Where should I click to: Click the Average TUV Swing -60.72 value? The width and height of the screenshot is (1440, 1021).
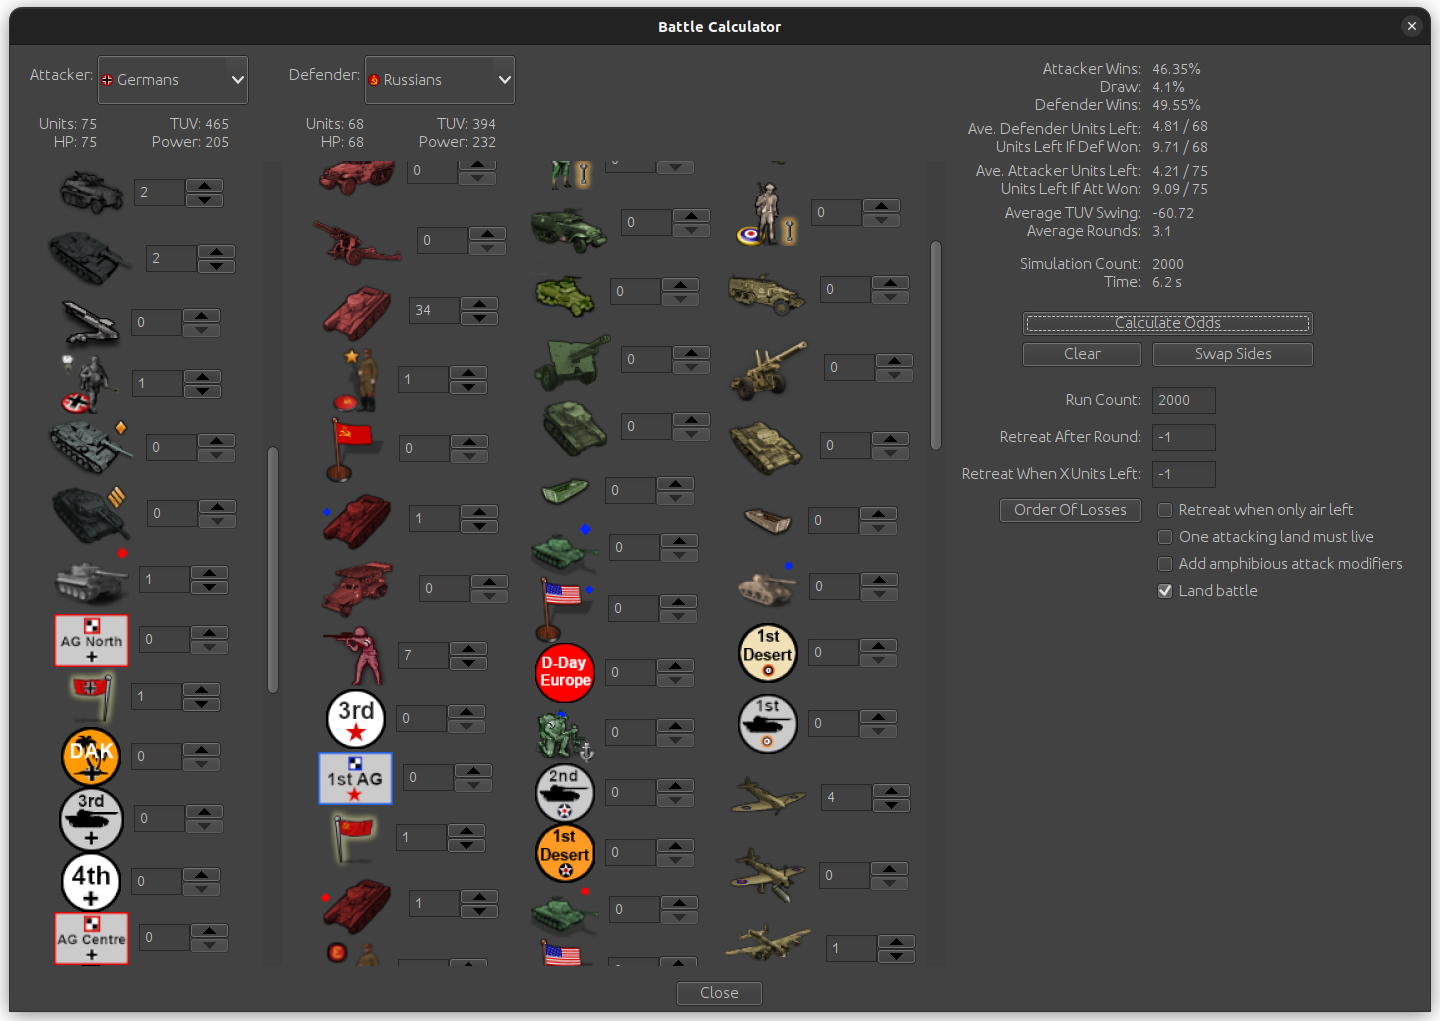point(1173,213)
